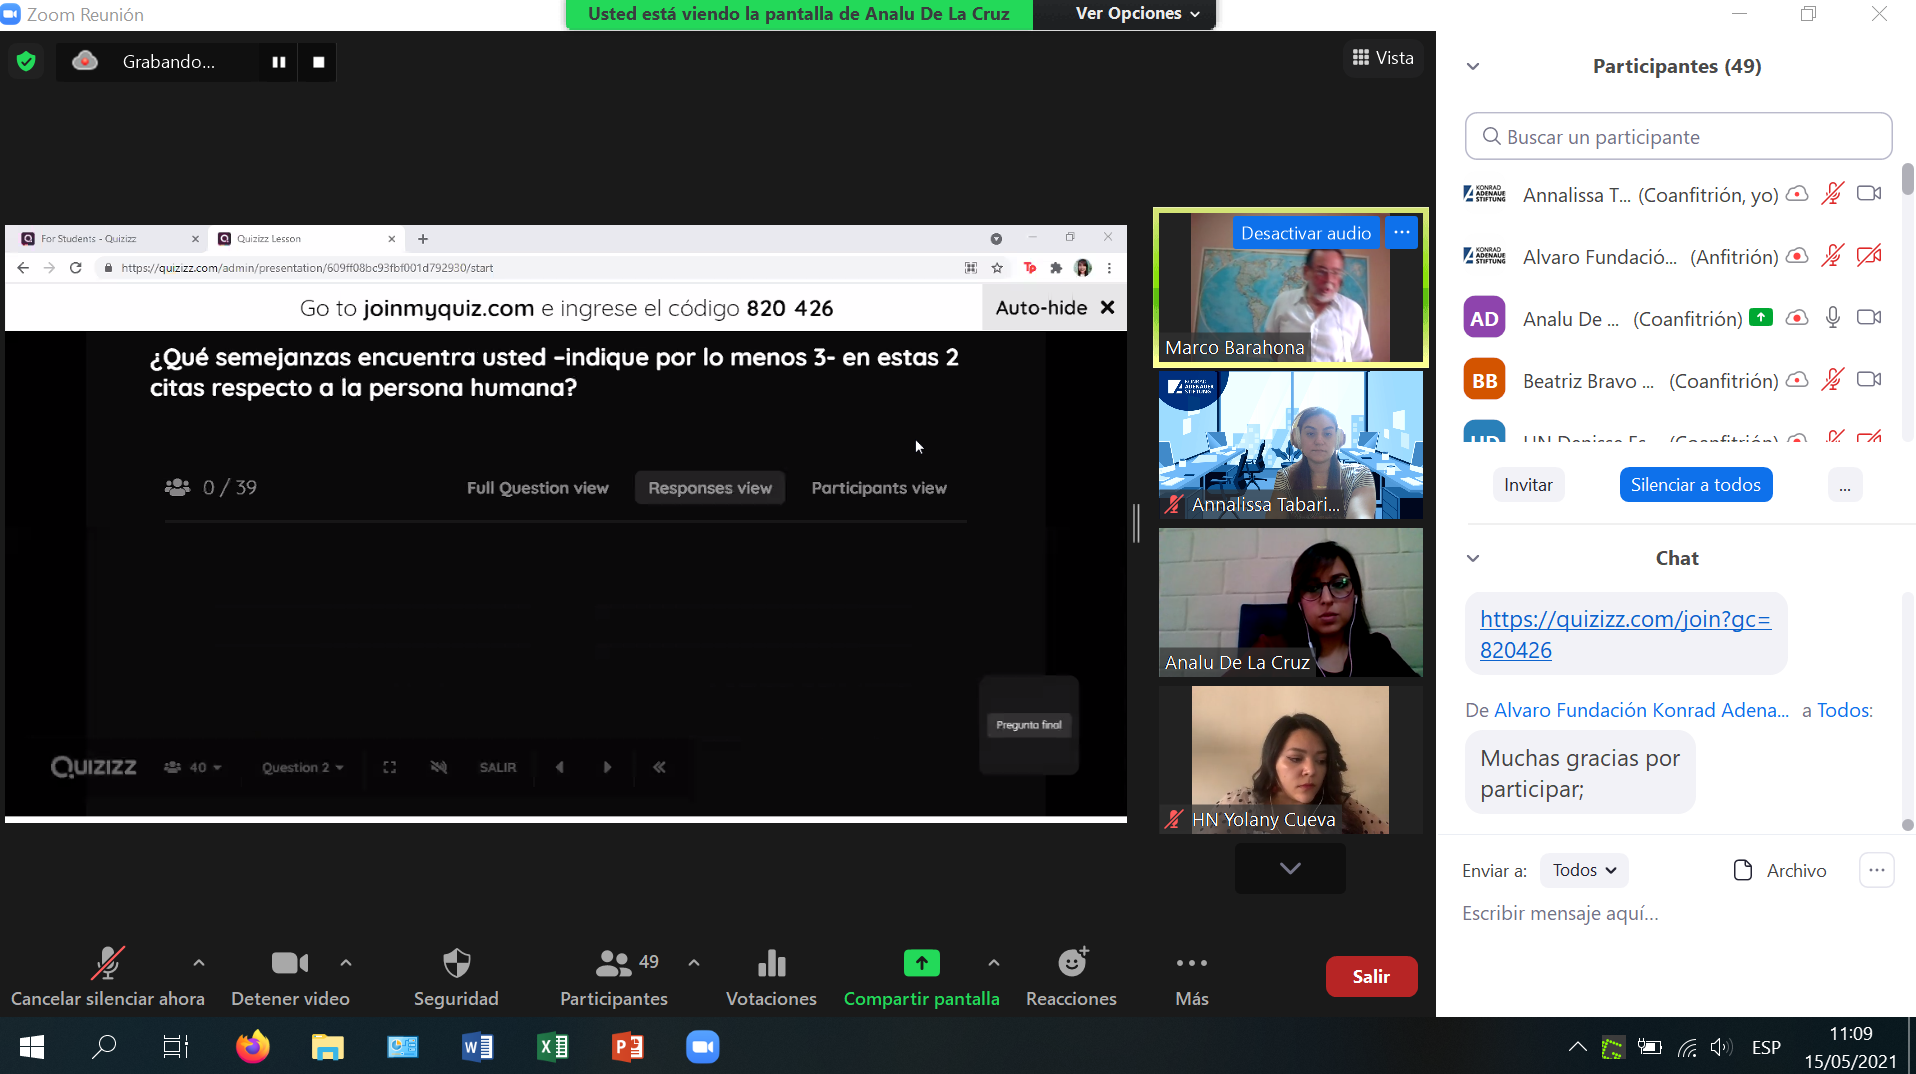Open the Enviar a Todos dropdown
Image resolution: width=1916 pixels, height=1074 pixels.
point(1584,870)
